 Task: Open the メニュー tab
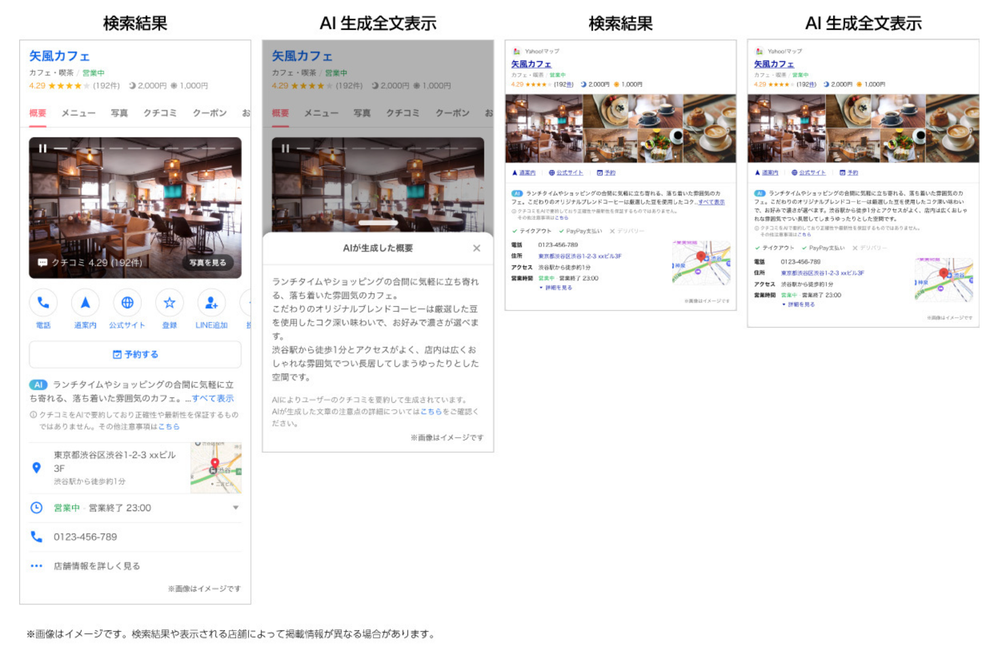pos(79,113)
